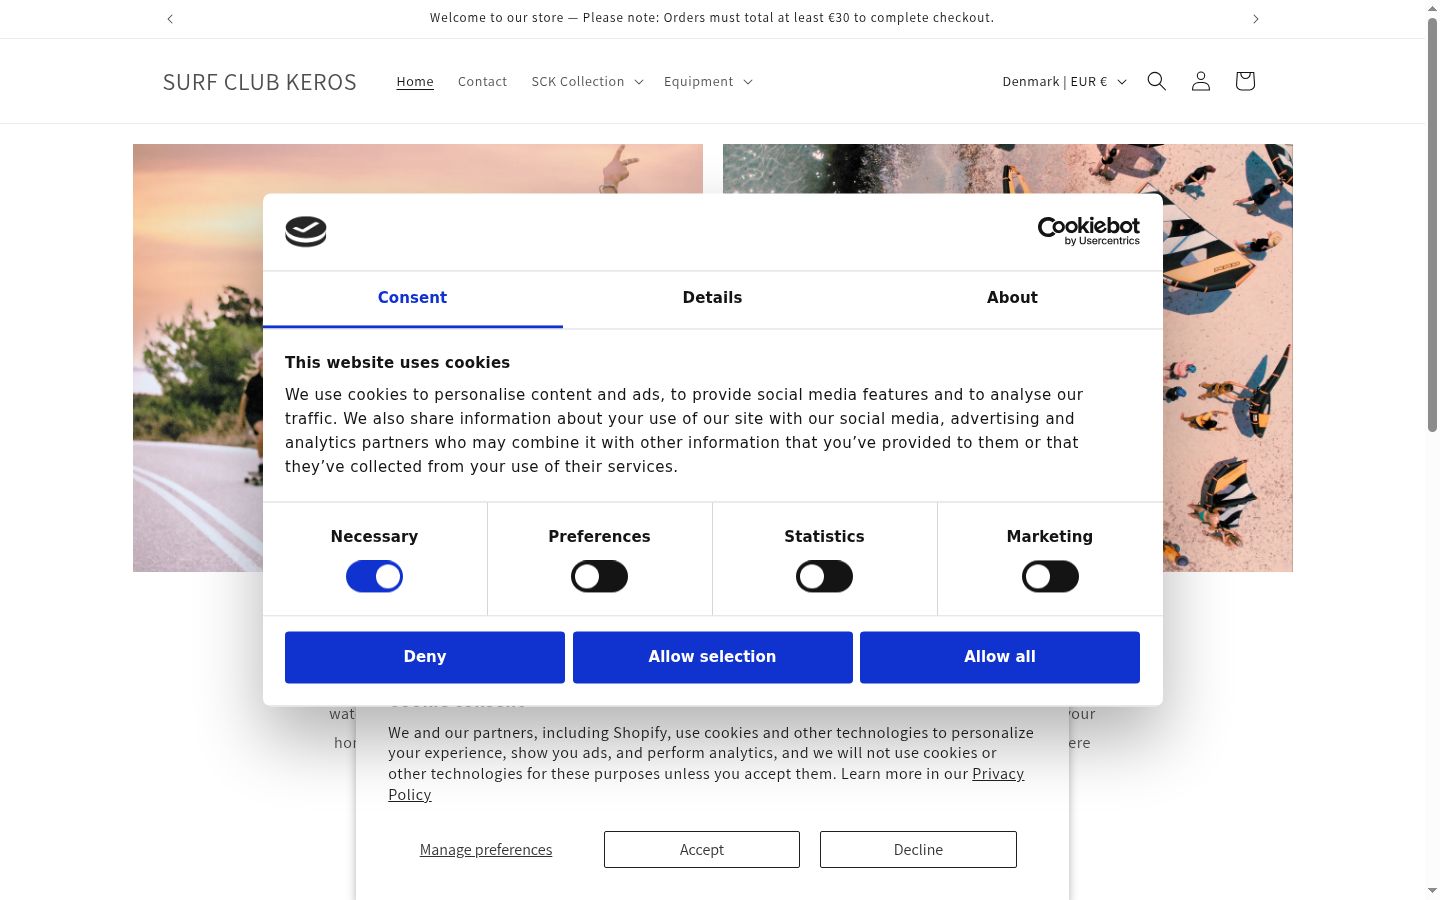
Task: Click the Cookiebot logo
Action: [1089, 231]
